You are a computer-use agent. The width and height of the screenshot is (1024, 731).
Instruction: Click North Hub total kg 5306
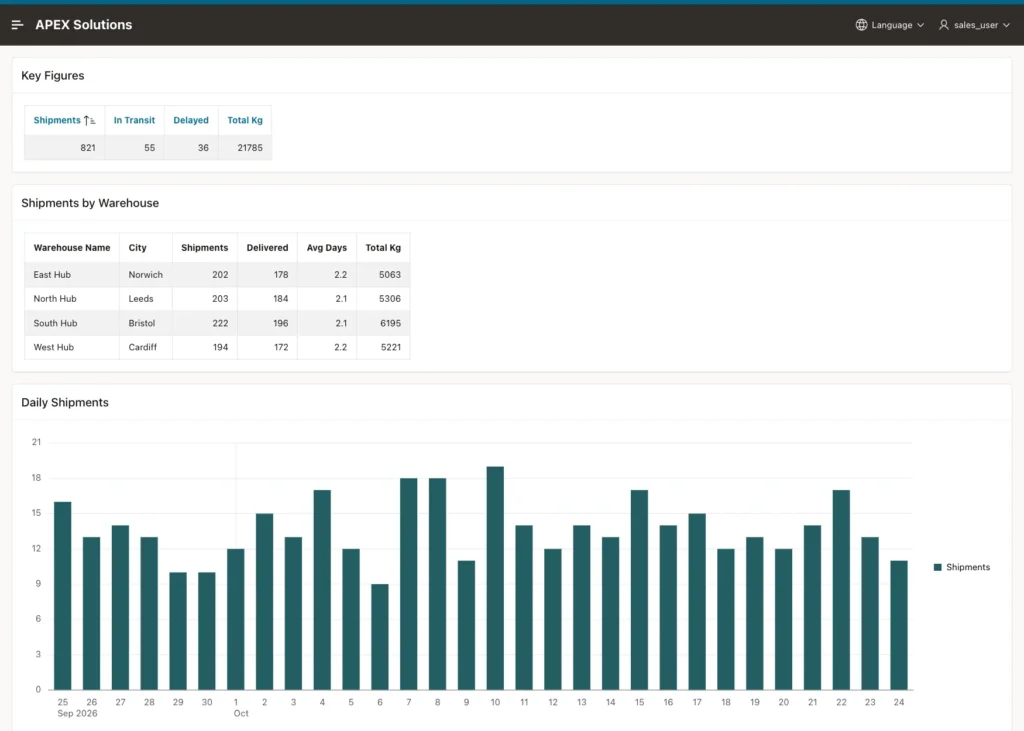tap(390, 299)
